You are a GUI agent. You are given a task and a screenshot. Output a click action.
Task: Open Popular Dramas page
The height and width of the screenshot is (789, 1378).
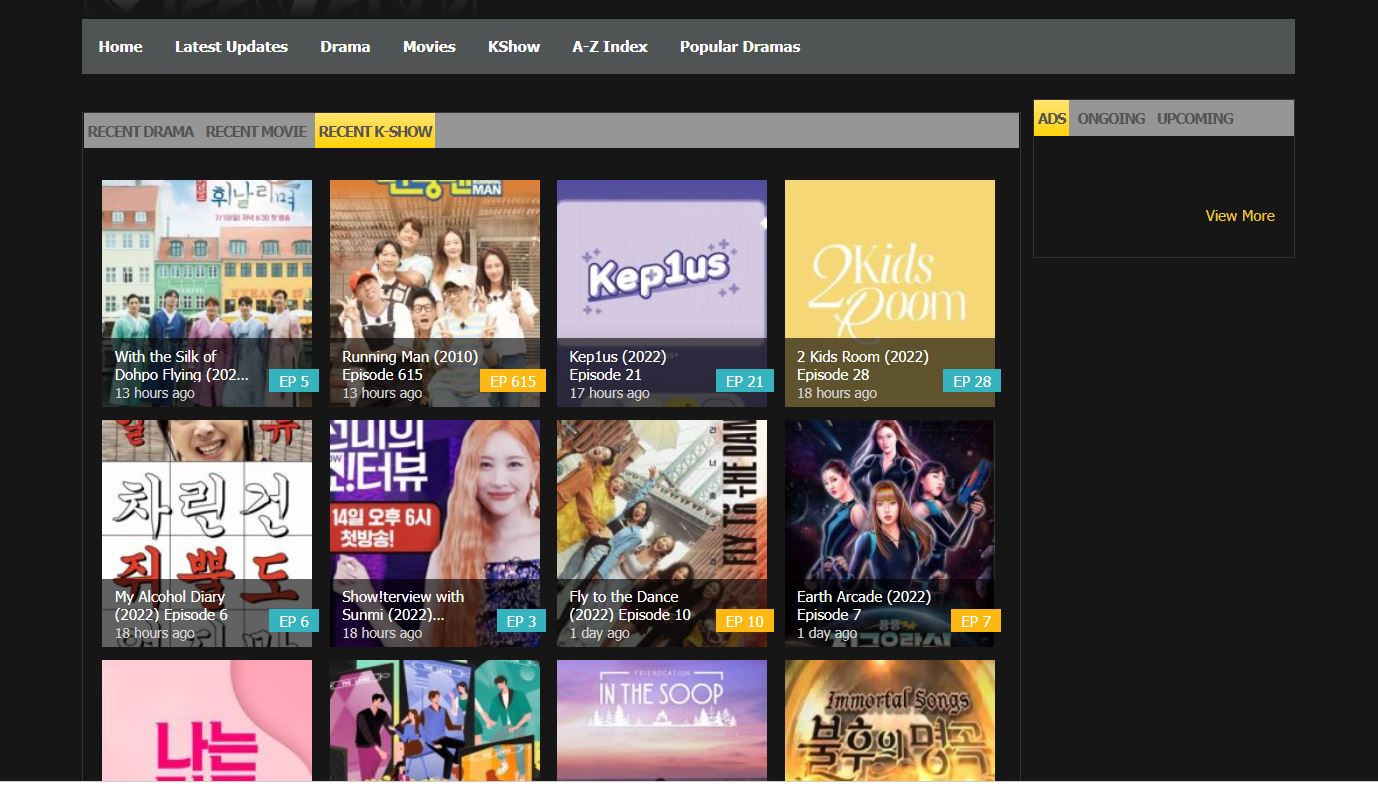point(740,47)
